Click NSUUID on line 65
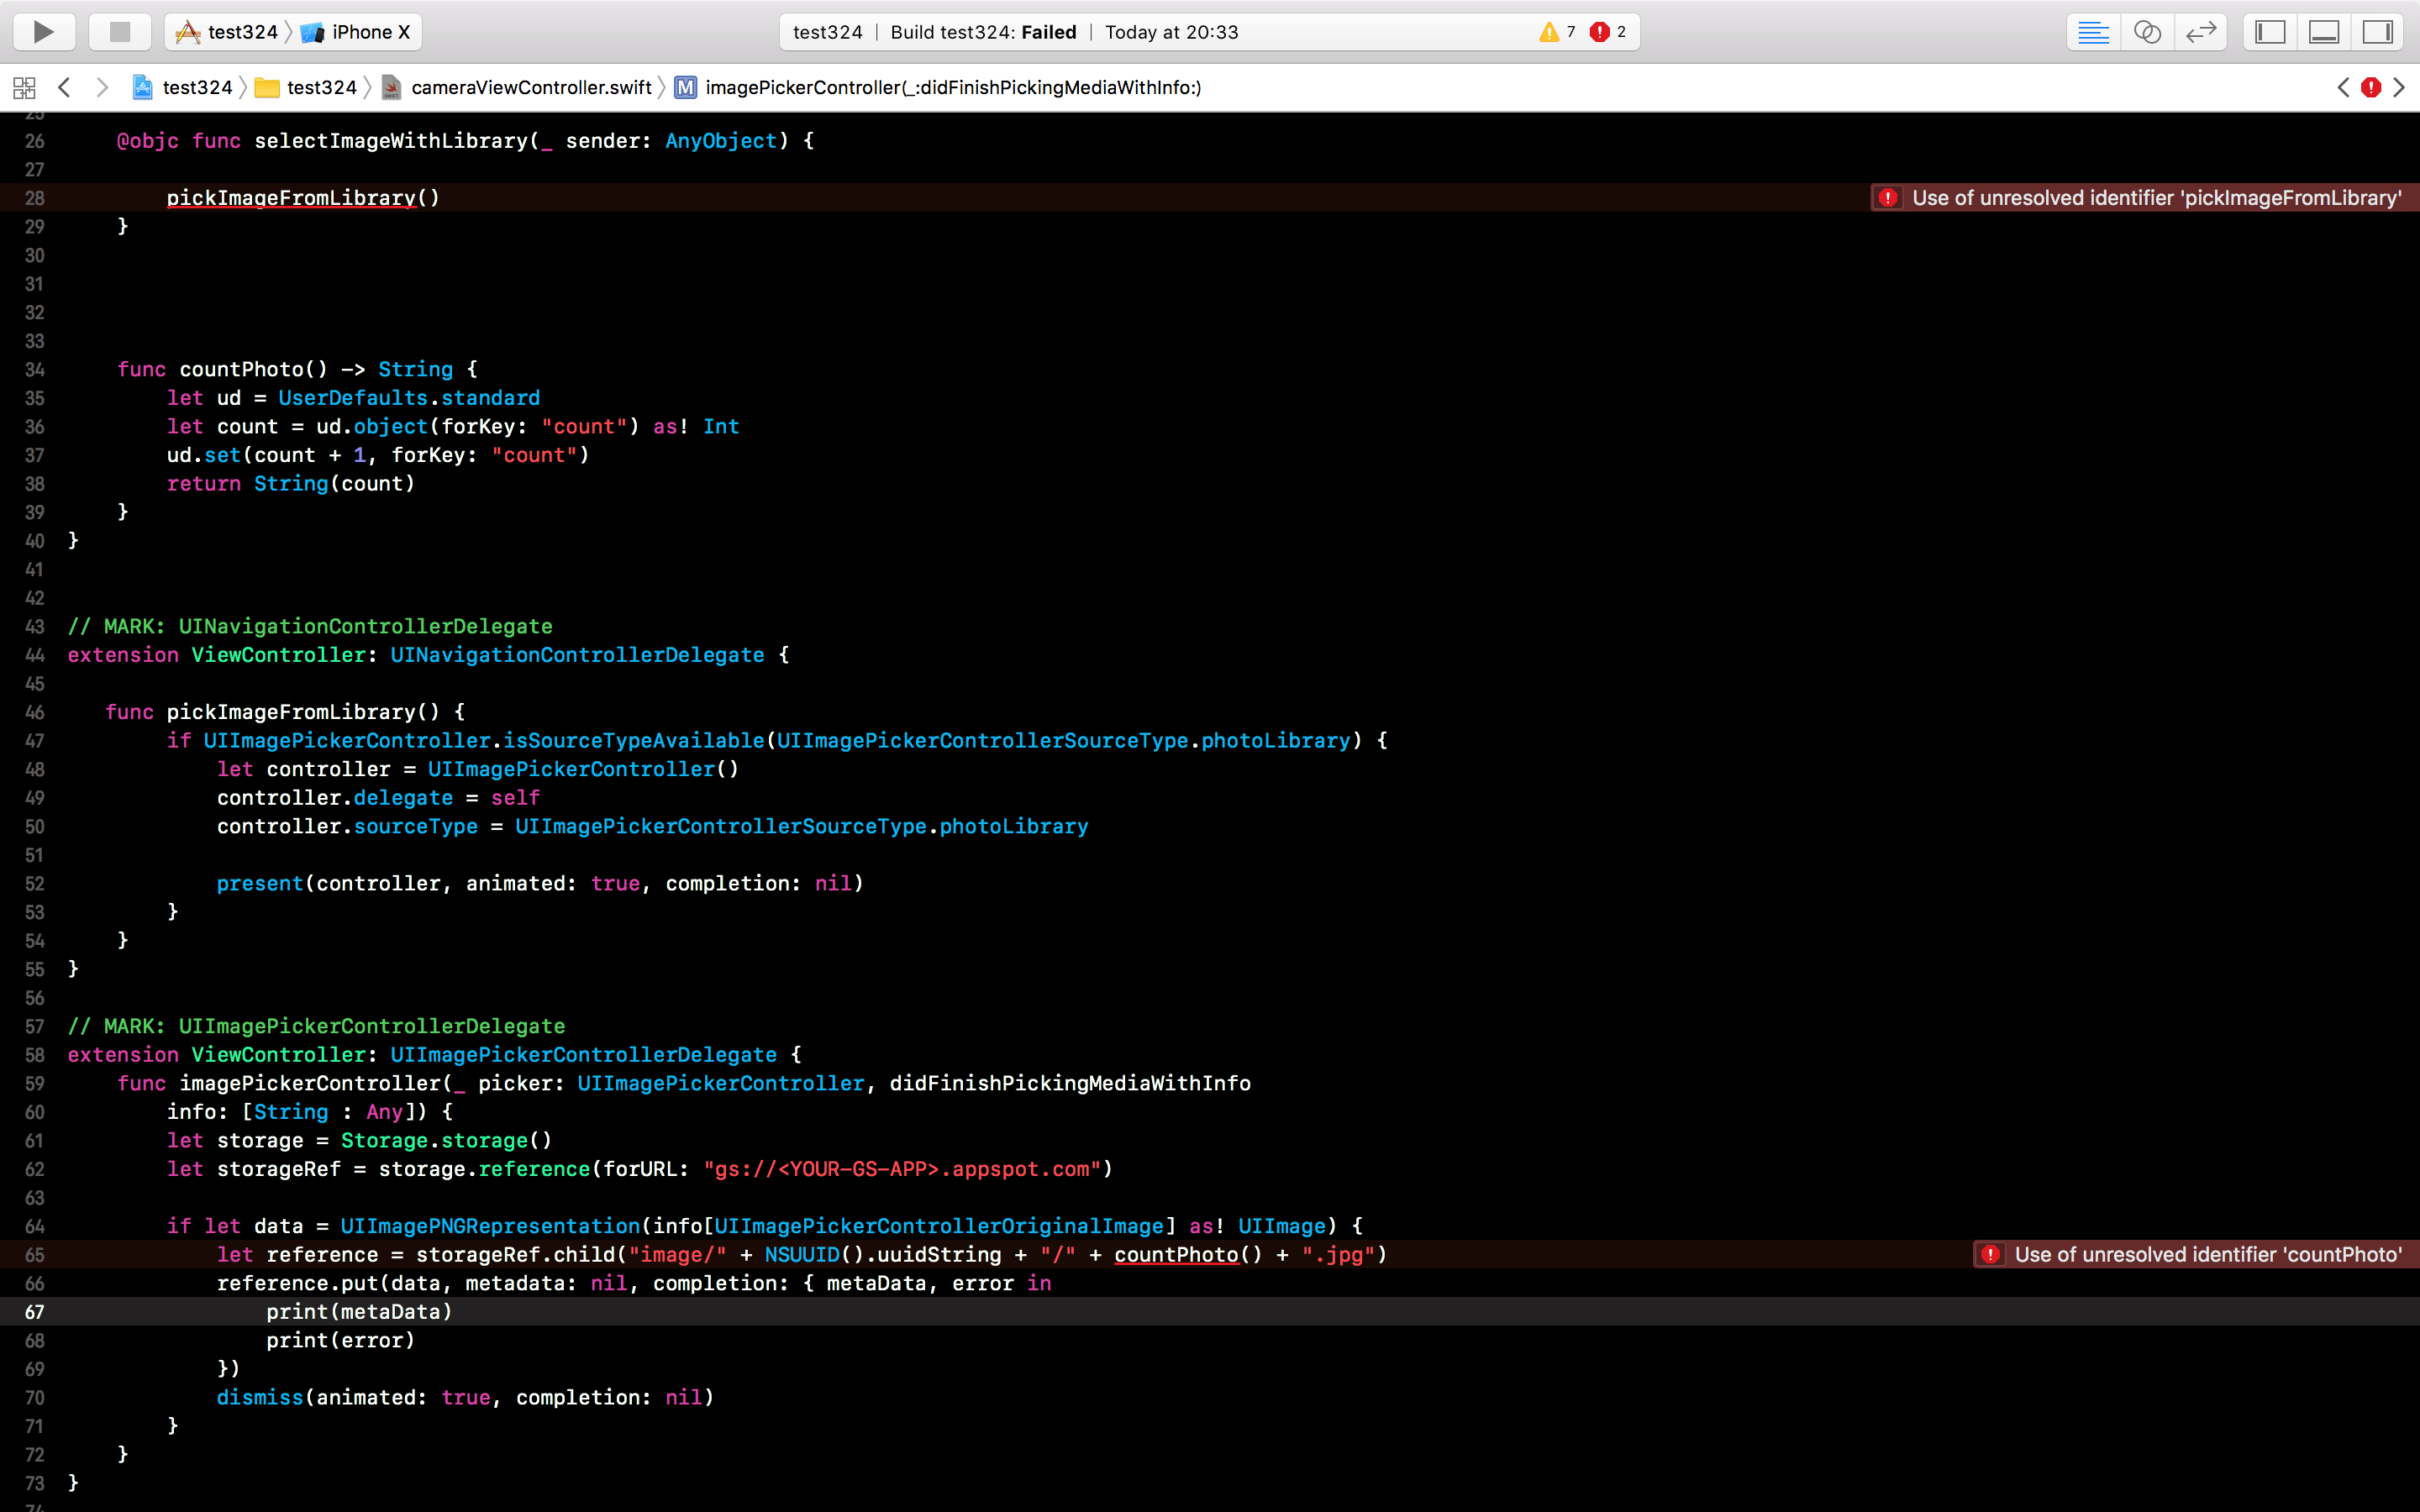This screenshot has width=2420, height=1512. click(x=802, y=1255)
